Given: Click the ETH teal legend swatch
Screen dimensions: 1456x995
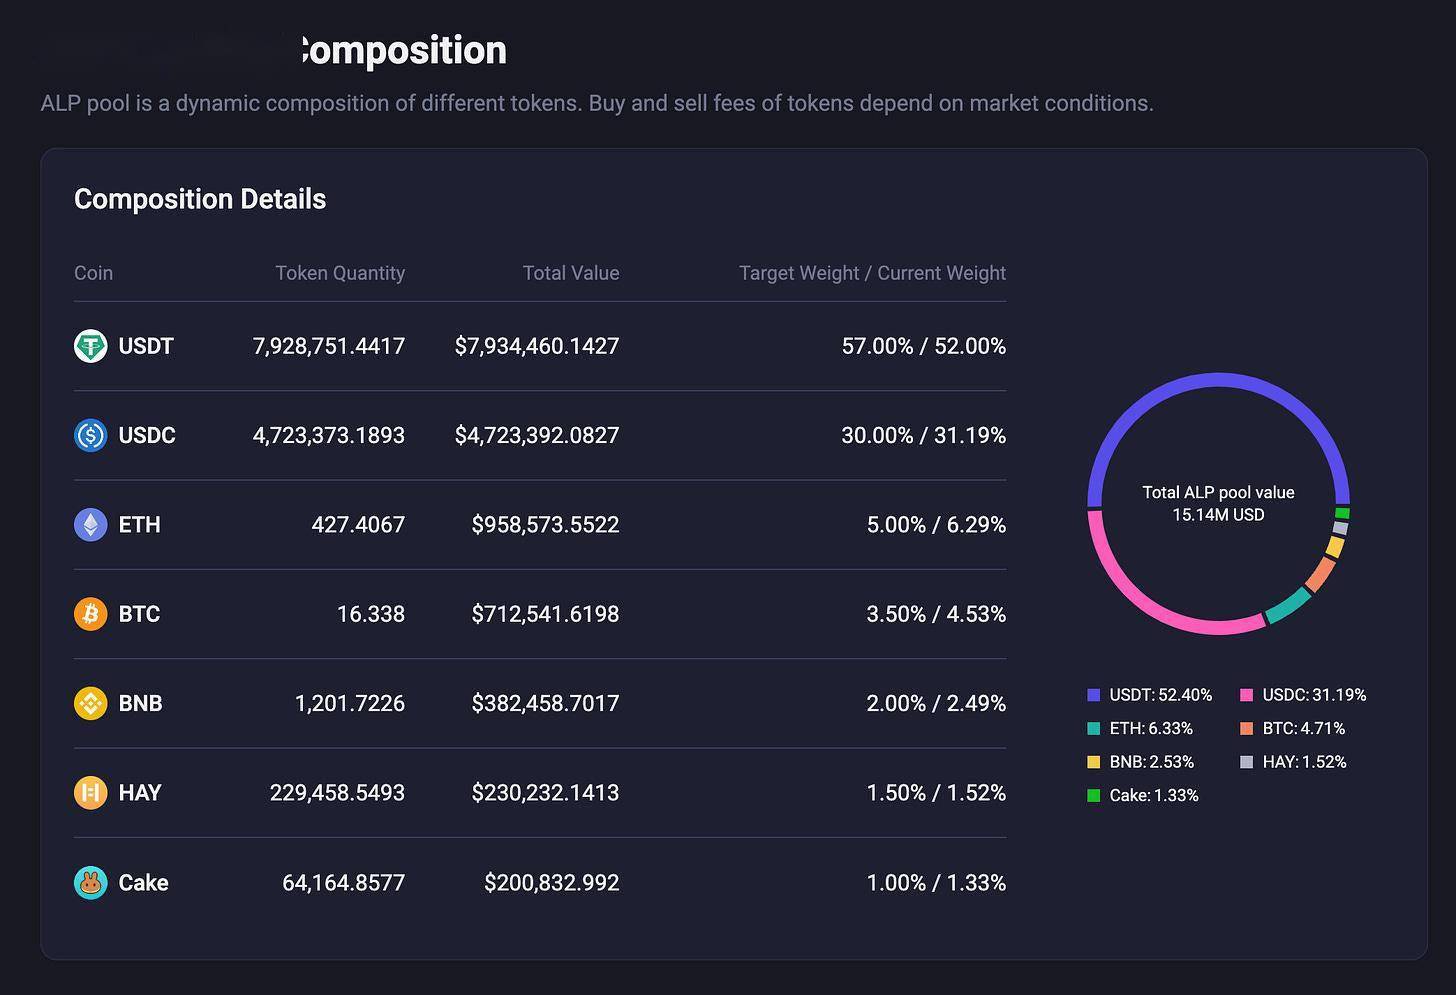Looking at the screenshot, I should click(1094, 728).
